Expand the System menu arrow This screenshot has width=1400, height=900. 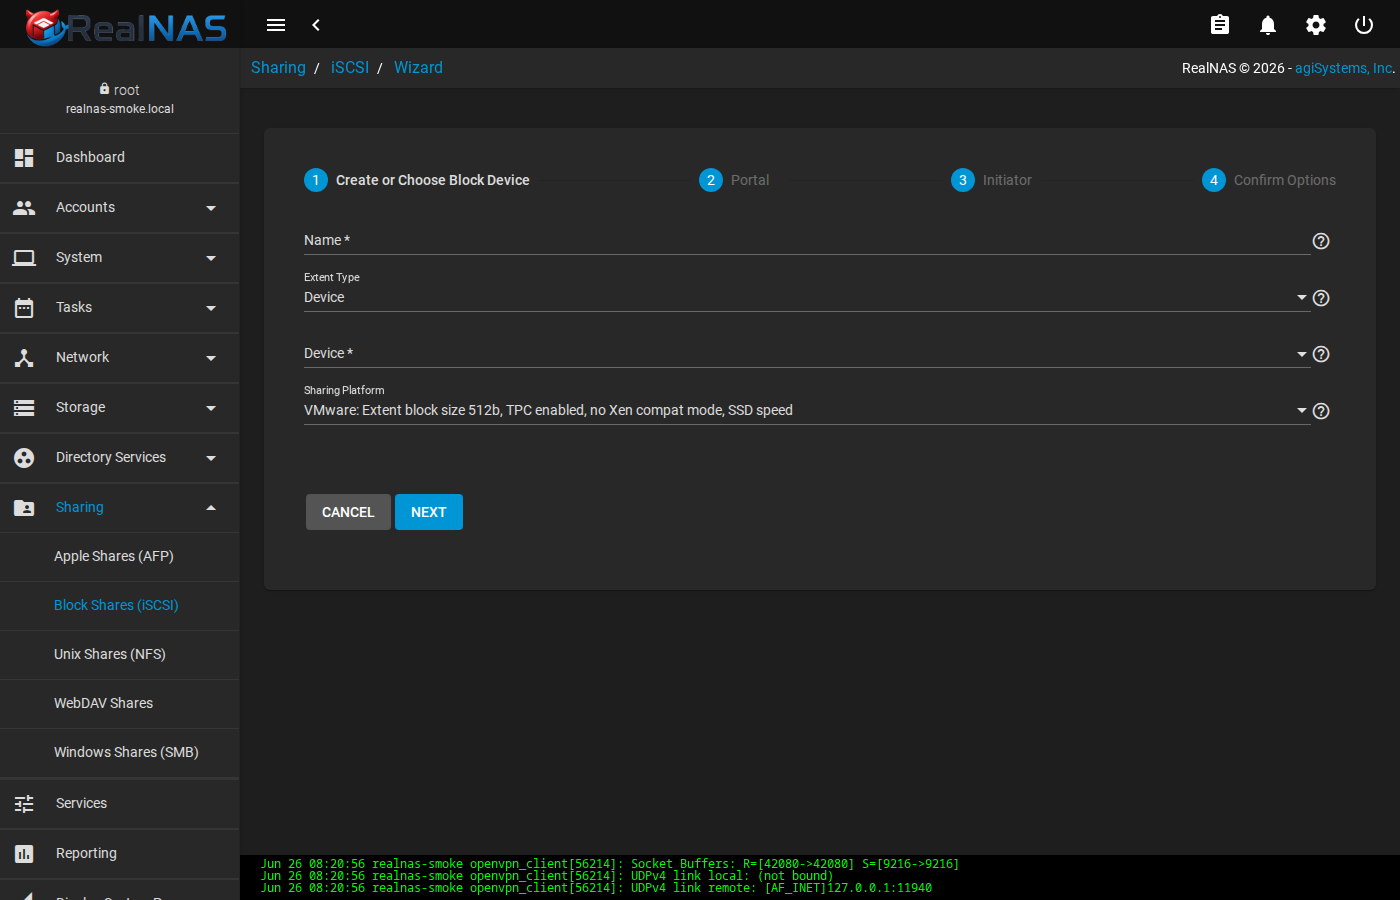tap(211, 258)
